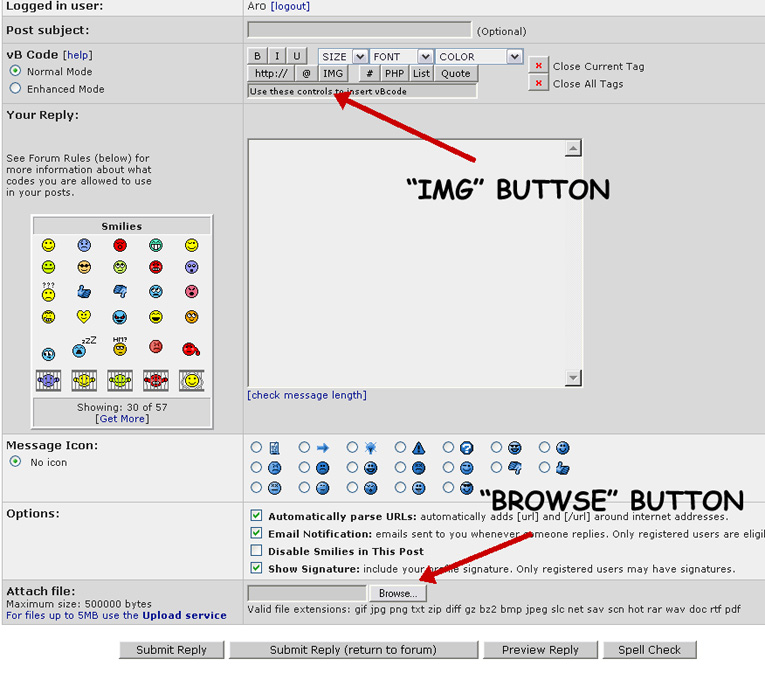Click the IMG button in vB Code toolbar
Image resolution: width=765 pixels, height=673 pixels.
[x=333, y=74]
